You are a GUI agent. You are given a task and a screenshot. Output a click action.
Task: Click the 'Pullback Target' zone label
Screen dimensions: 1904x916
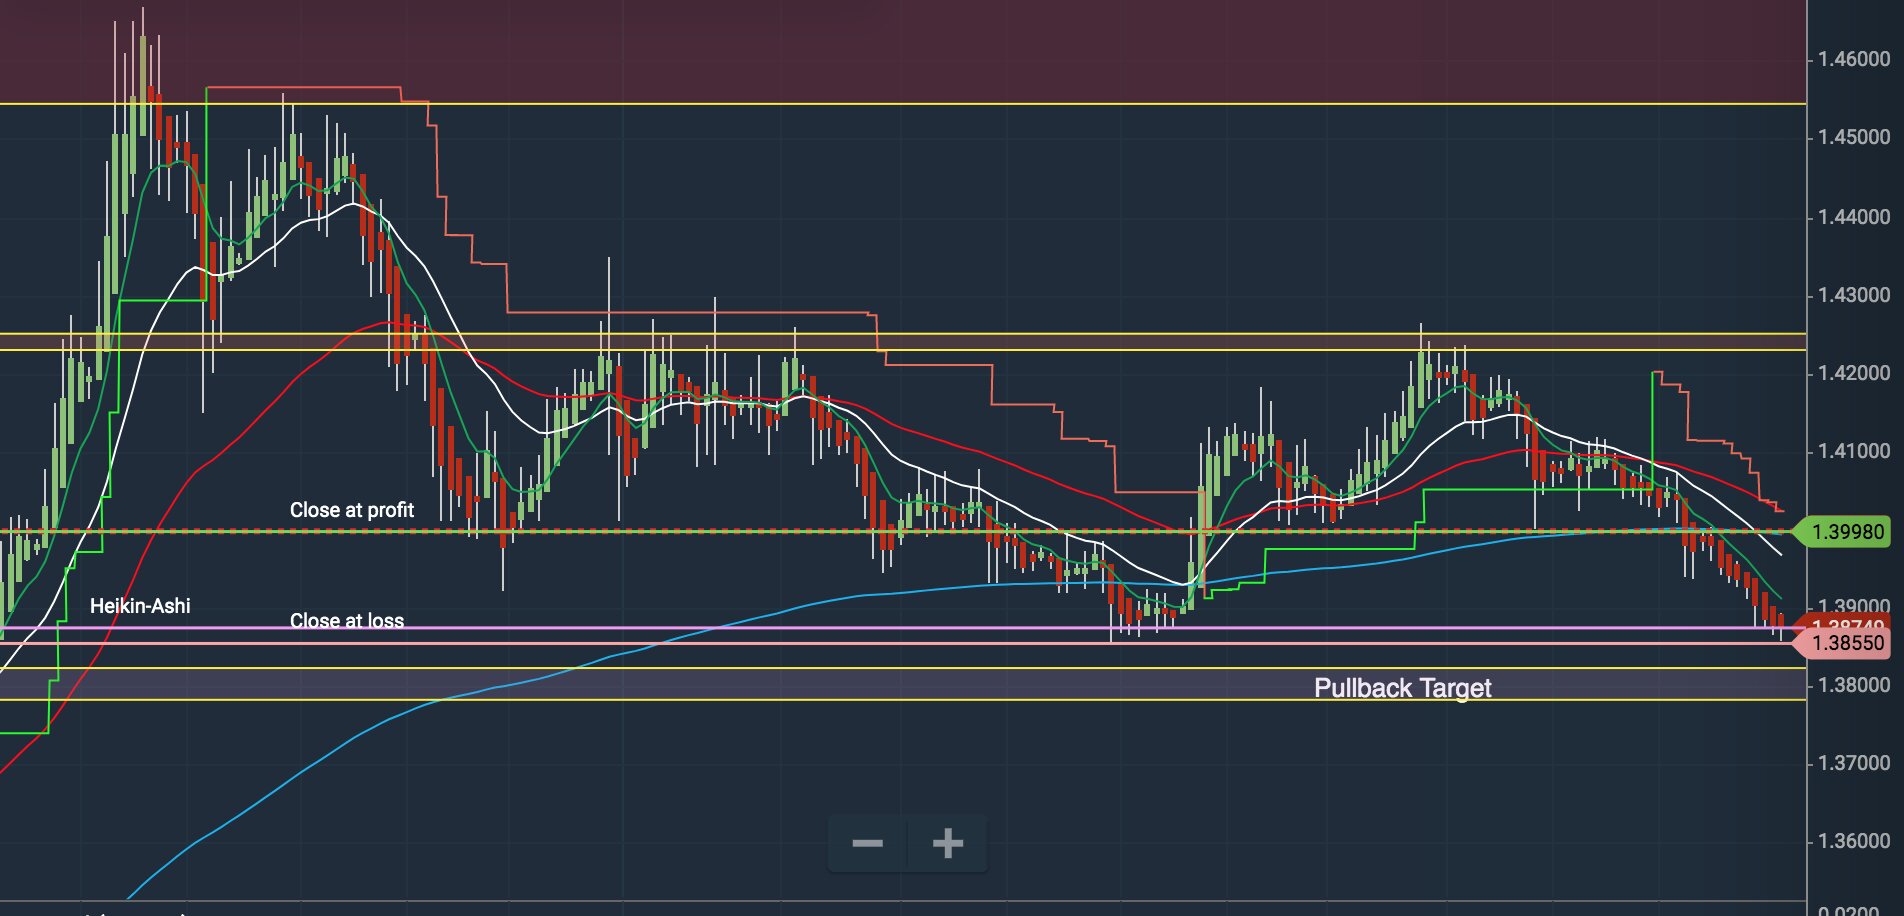tap(1402, 688)
